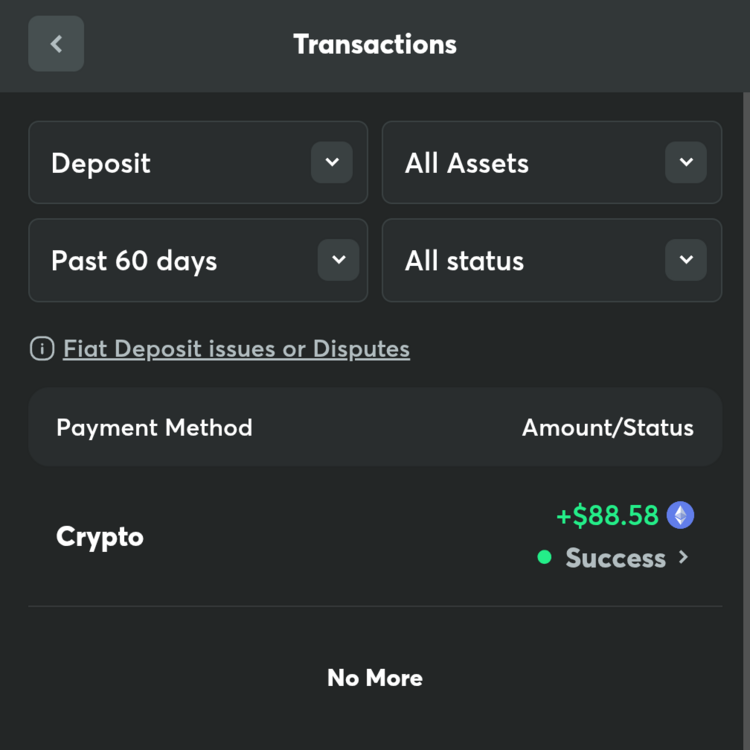Click the Ethereum coin icon
The image size is (750, 750).
click(x=681, y=515)
